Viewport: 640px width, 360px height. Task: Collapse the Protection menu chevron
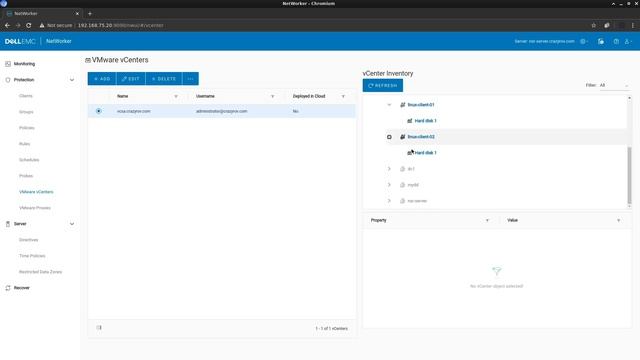72,80
